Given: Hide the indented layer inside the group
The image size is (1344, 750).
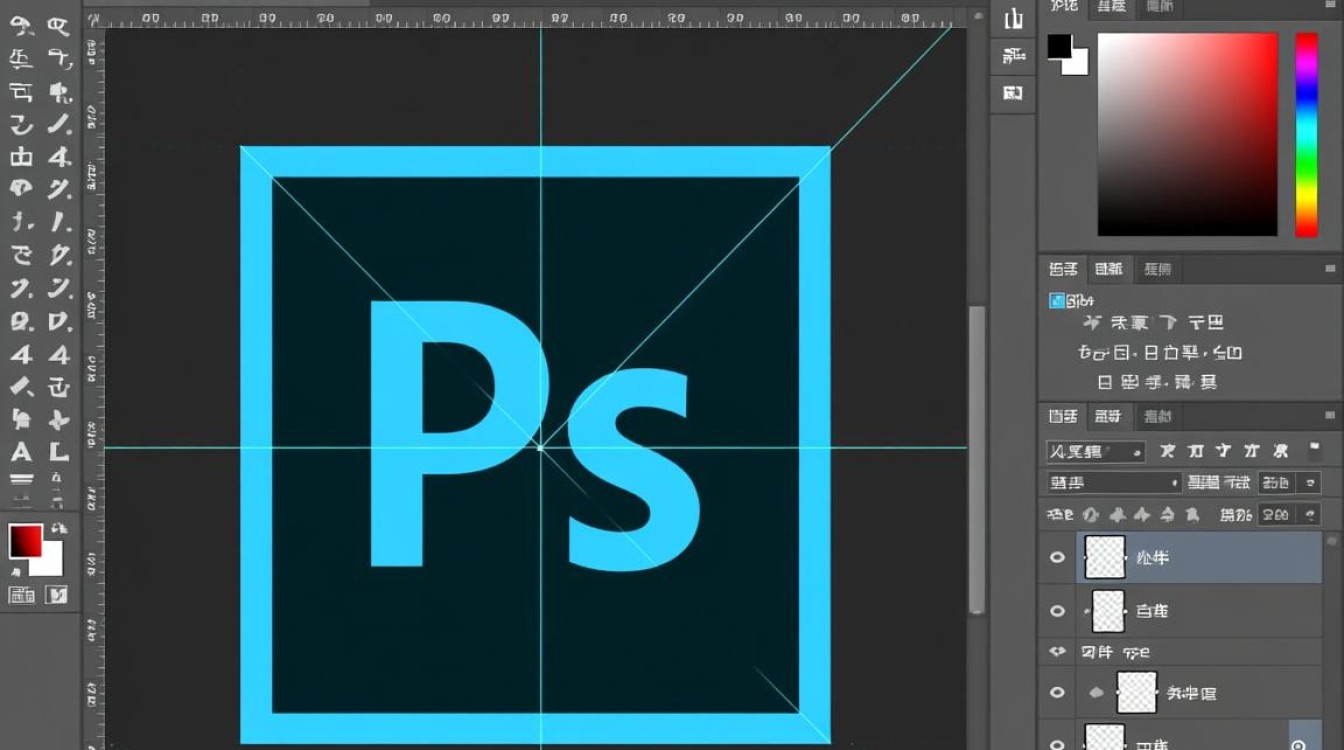Looking at the screenshot, I should click(x=1057, y=692).
